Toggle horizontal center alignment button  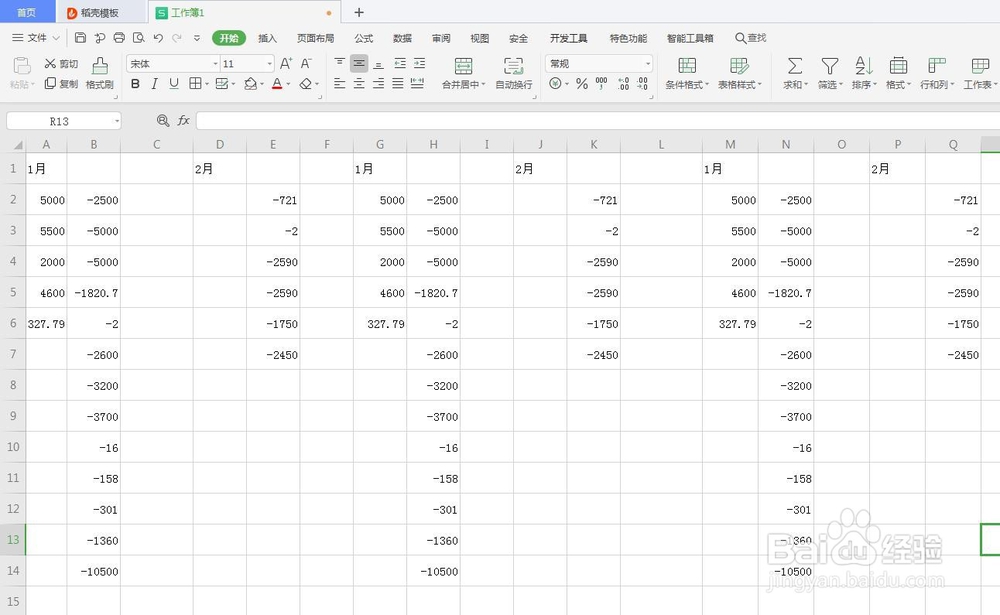[359, 84]
